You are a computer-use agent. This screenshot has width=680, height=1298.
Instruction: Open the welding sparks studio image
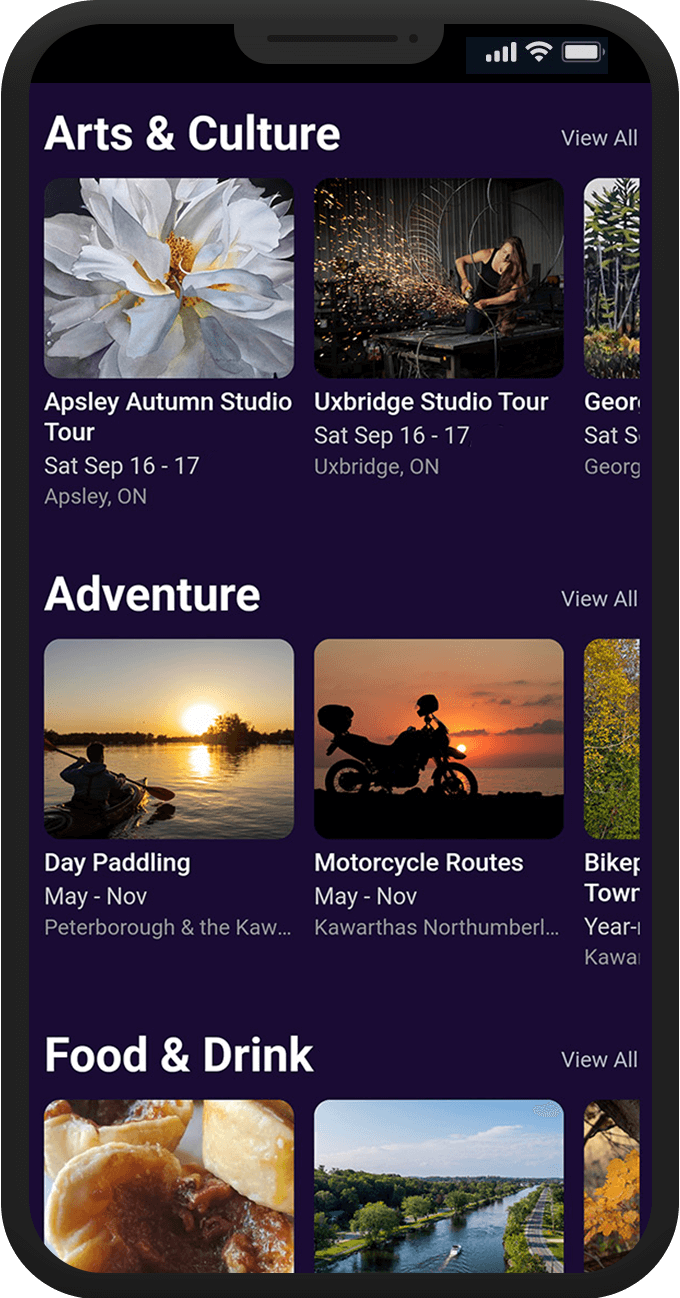pyautogui.click(x=439, y=278)
